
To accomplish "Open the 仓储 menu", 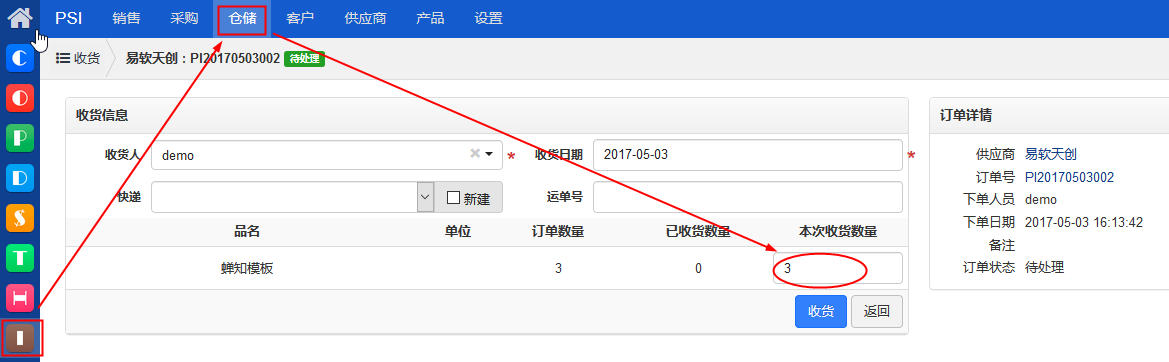I will tap(242, 19).
